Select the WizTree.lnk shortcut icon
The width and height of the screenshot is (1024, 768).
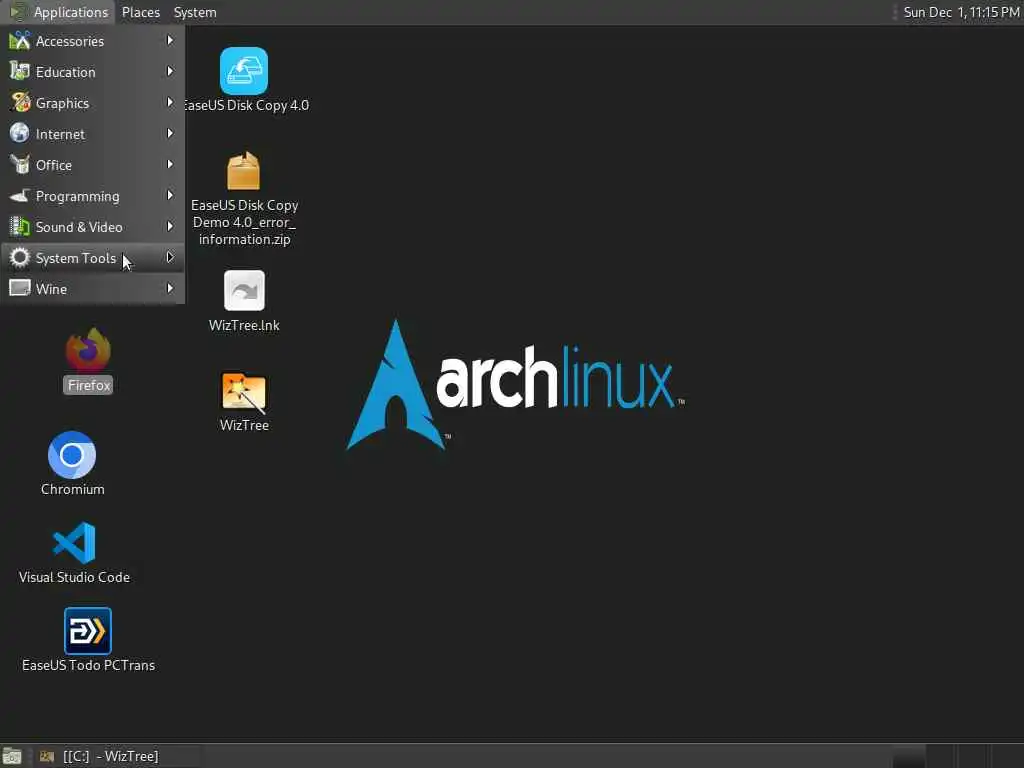(244, 291)
